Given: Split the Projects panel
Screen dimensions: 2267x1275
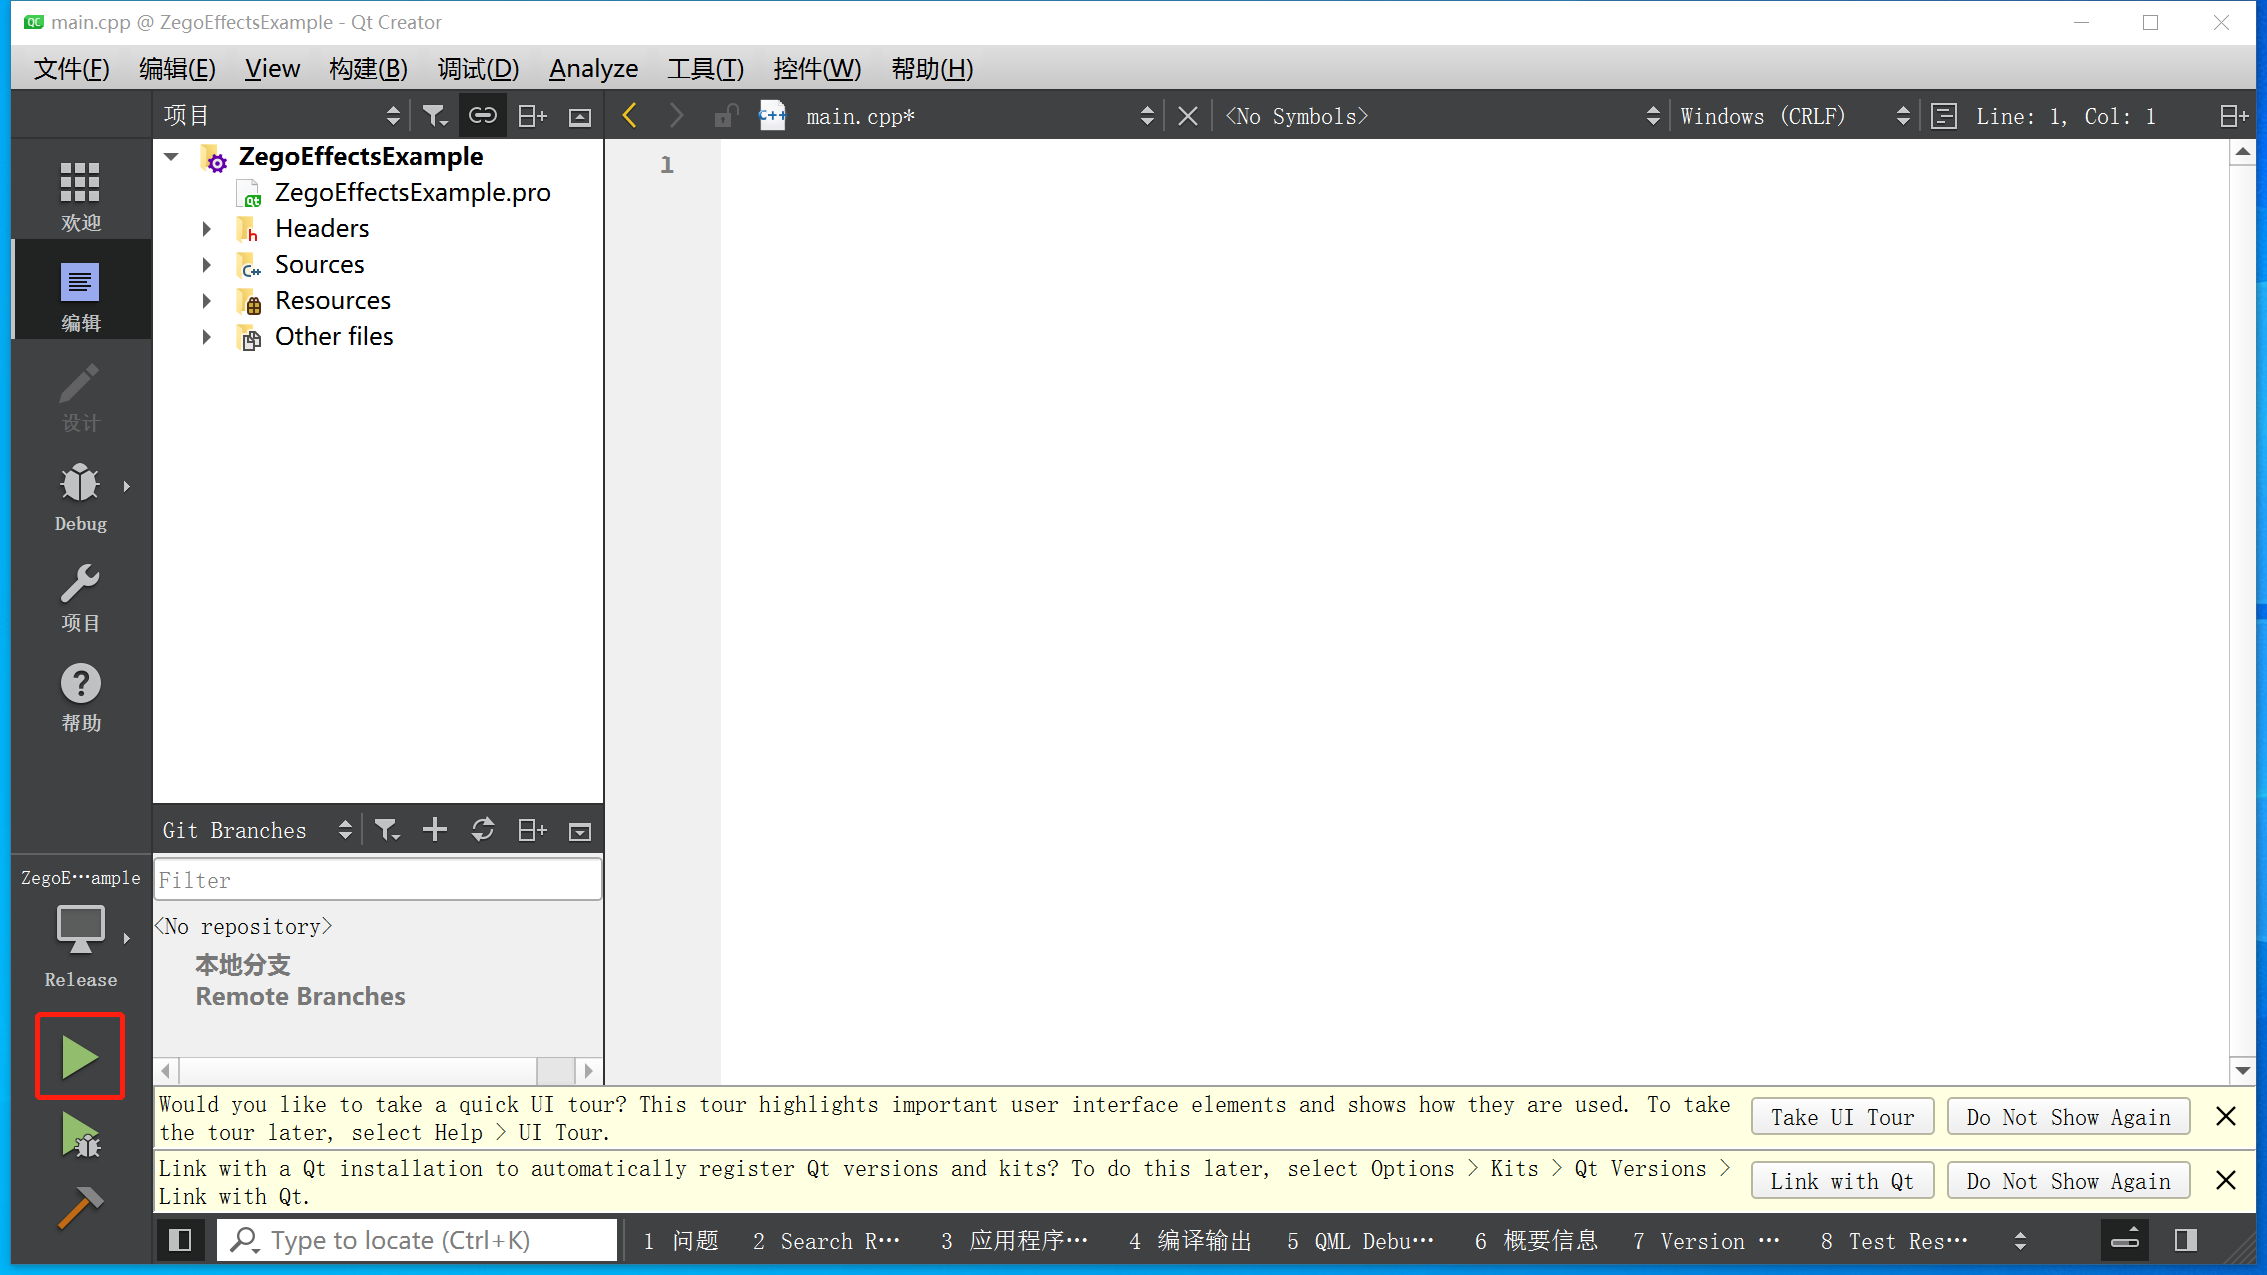Looking at the screenshot, I should click(x=532, y=116).
